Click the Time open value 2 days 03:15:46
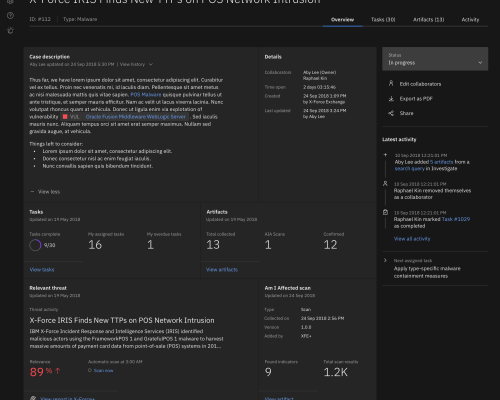The height and width of the screenshot is (400, 500). click(319, 87)
